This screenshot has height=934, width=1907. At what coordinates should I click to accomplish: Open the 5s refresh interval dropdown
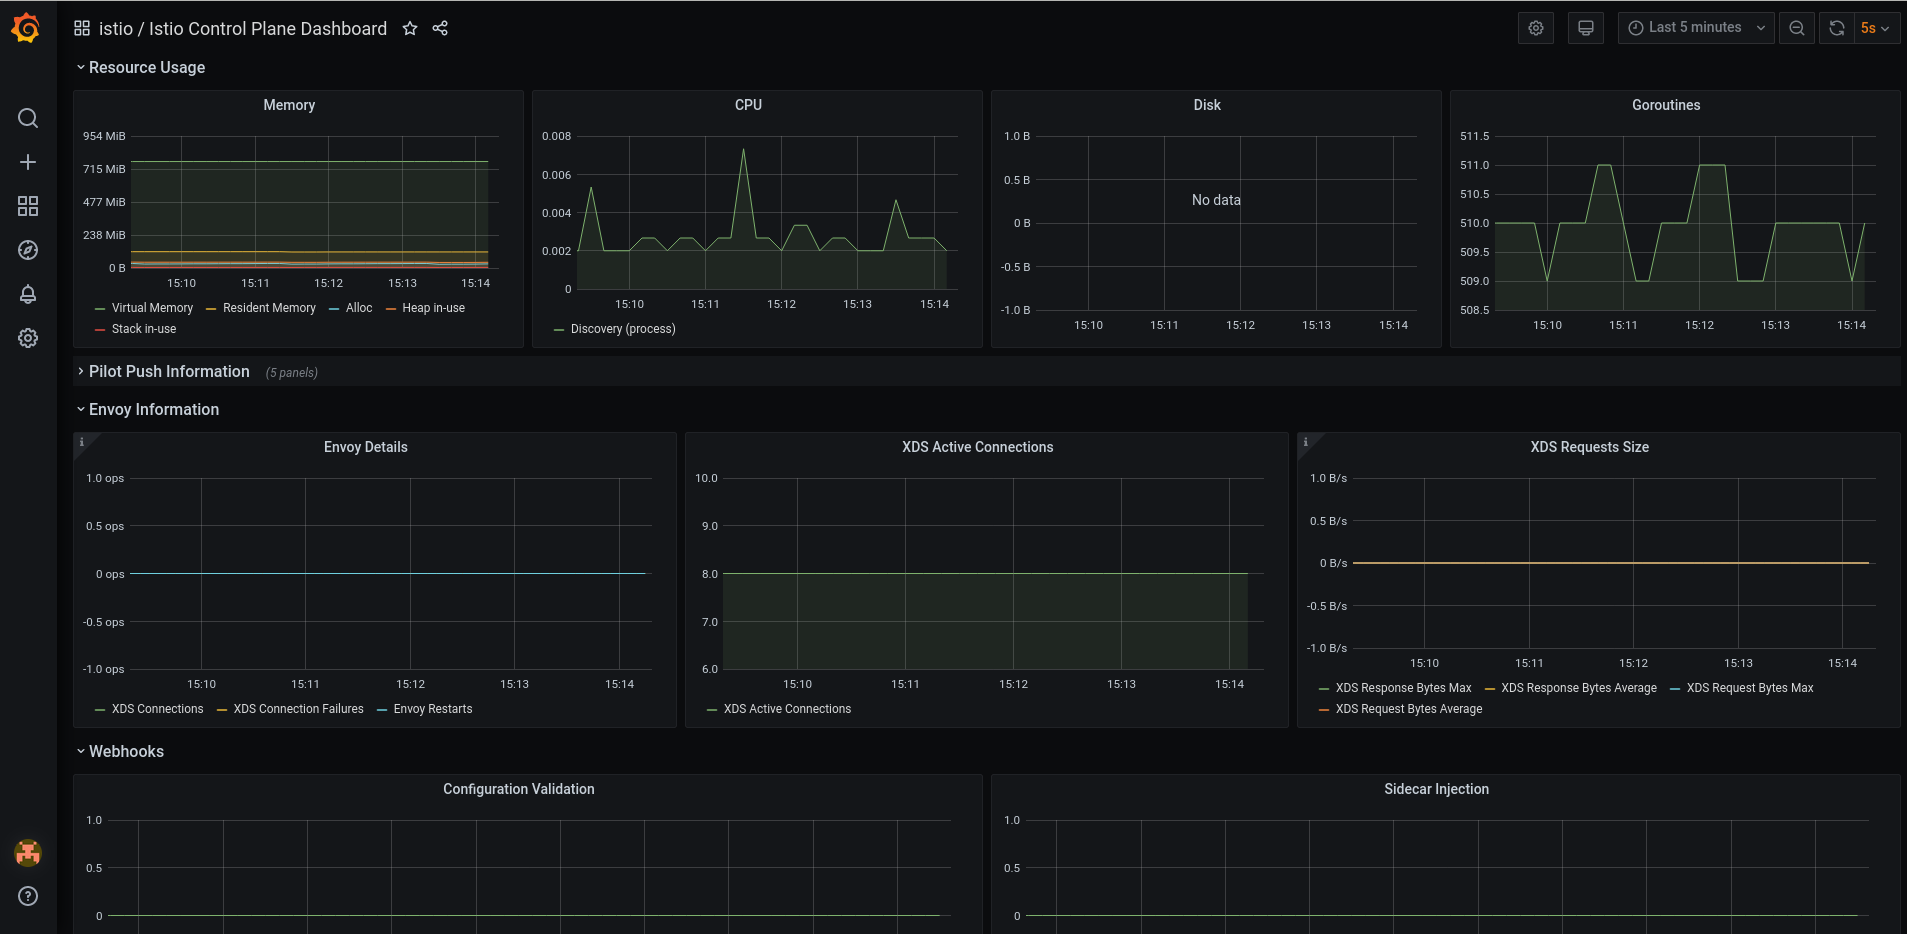point(1875,28)
